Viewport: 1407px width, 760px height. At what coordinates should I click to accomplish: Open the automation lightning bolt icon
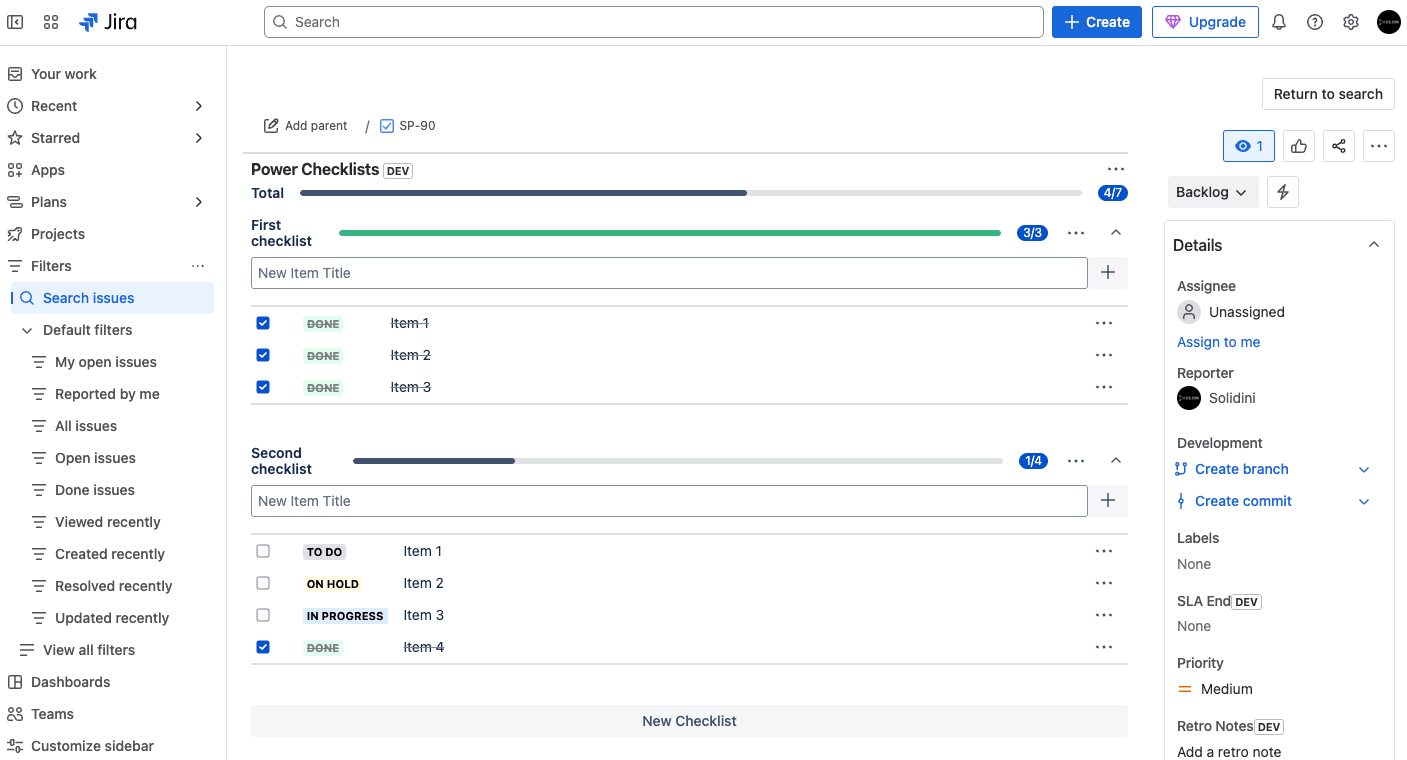(1283, 192)
